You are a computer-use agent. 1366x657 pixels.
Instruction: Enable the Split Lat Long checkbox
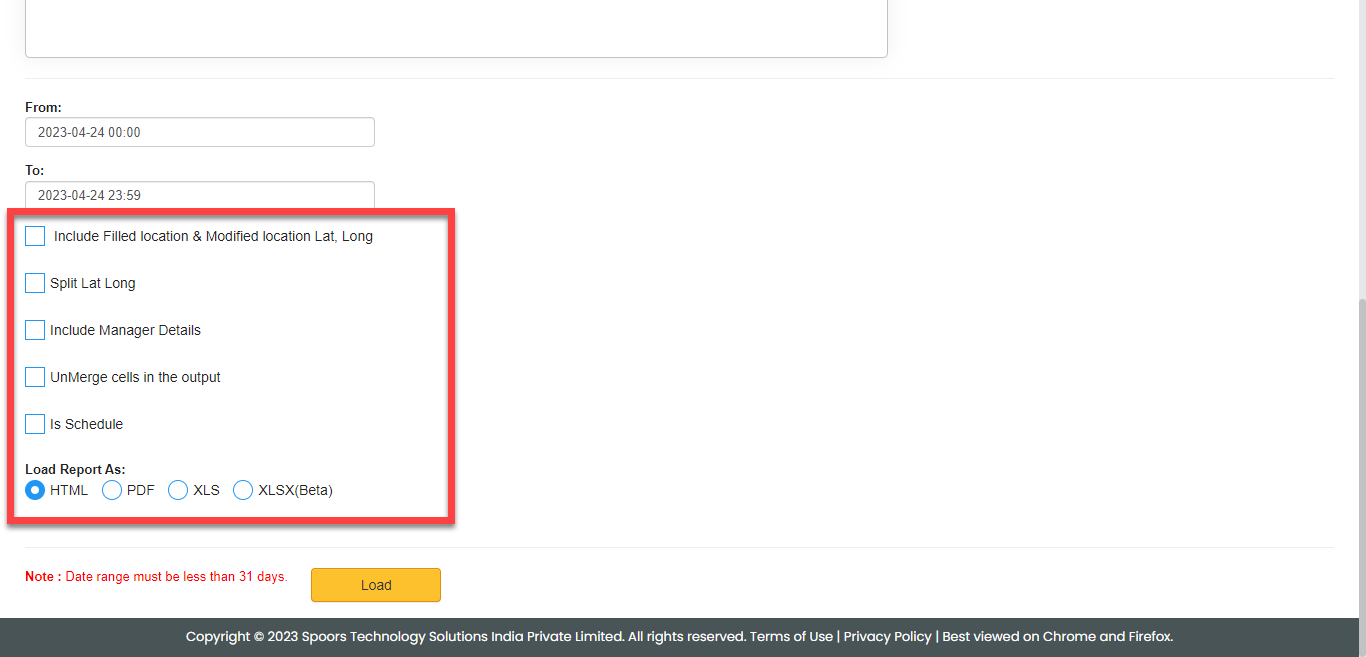(x=35, y=283)
